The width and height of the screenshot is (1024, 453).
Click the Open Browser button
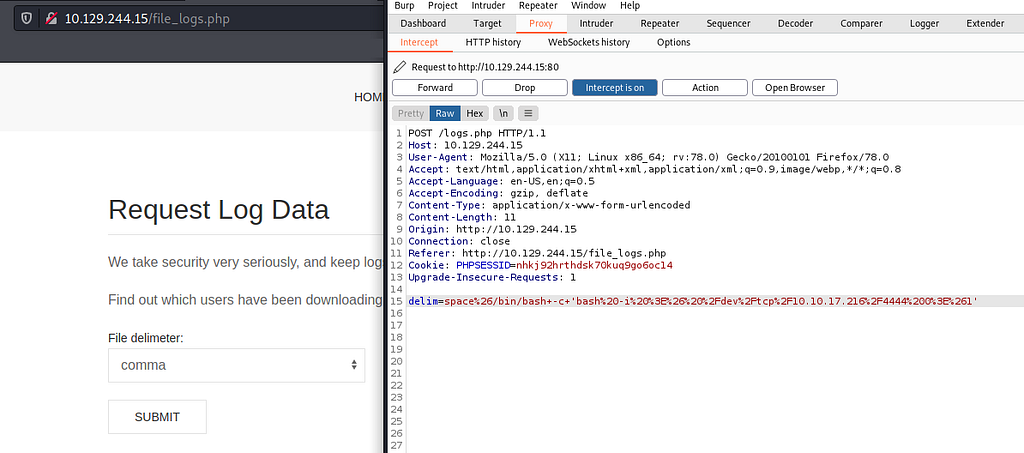[x=795, y=87]
